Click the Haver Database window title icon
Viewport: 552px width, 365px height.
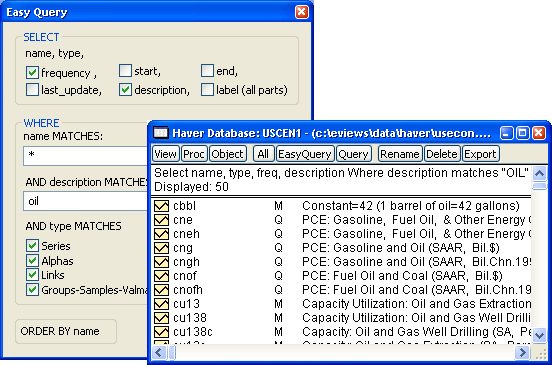161,133
